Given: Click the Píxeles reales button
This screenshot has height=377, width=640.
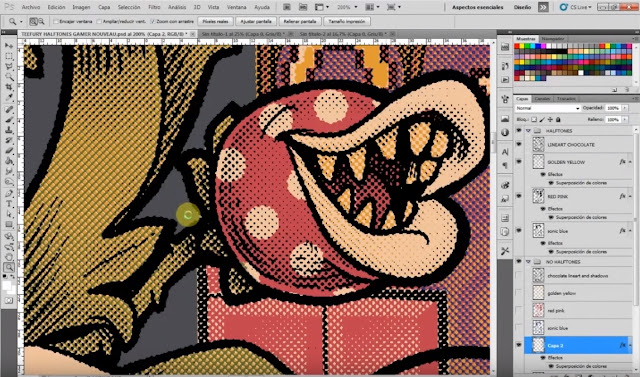Looking at the screenshot, I should click(x=216, y=21).
